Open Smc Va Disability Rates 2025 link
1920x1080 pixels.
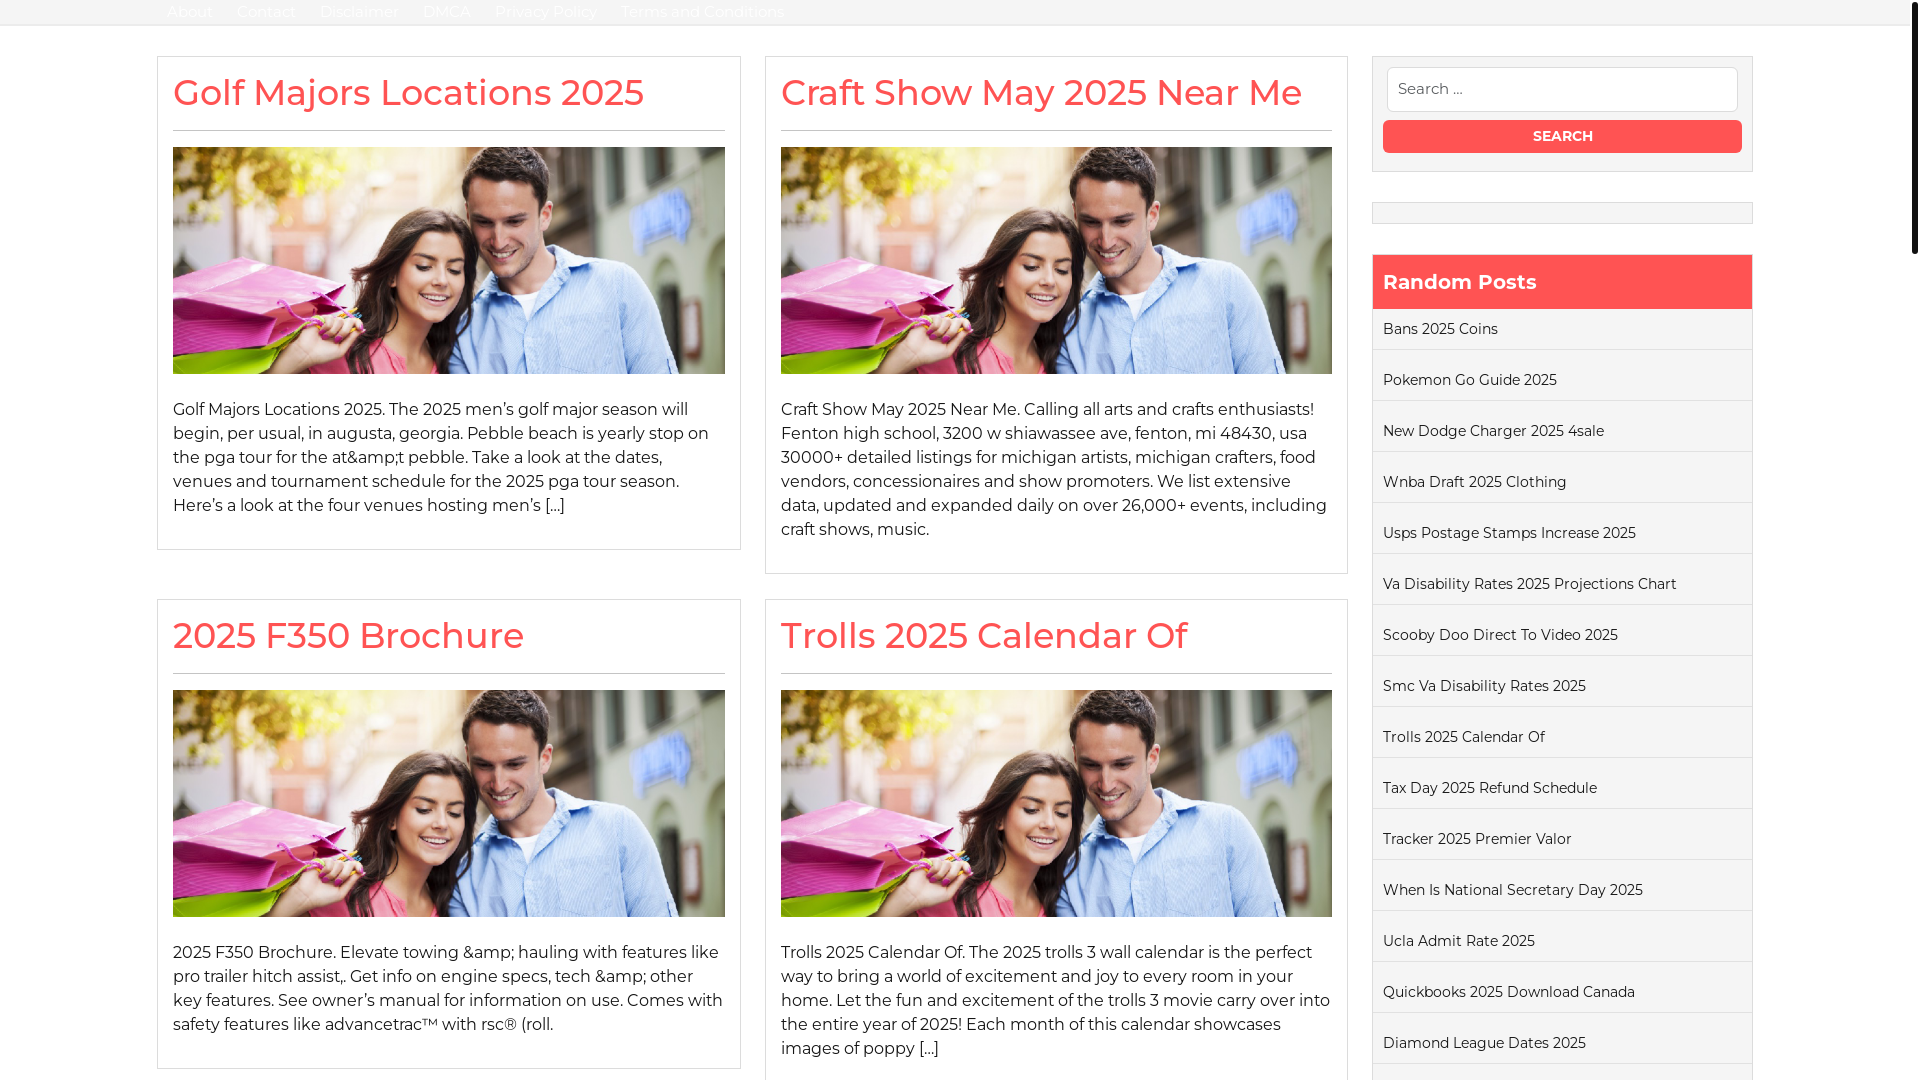[1484, 686]
